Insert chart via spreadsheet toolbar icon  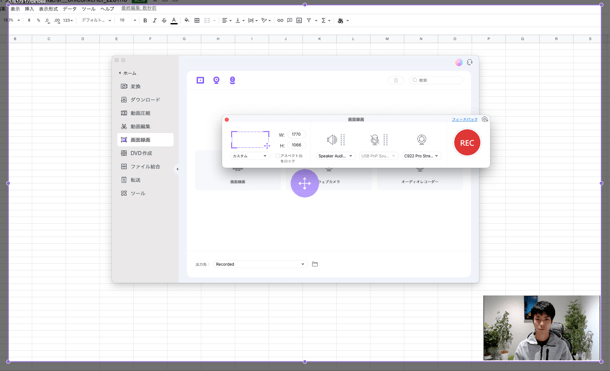(x=299, y=20)
